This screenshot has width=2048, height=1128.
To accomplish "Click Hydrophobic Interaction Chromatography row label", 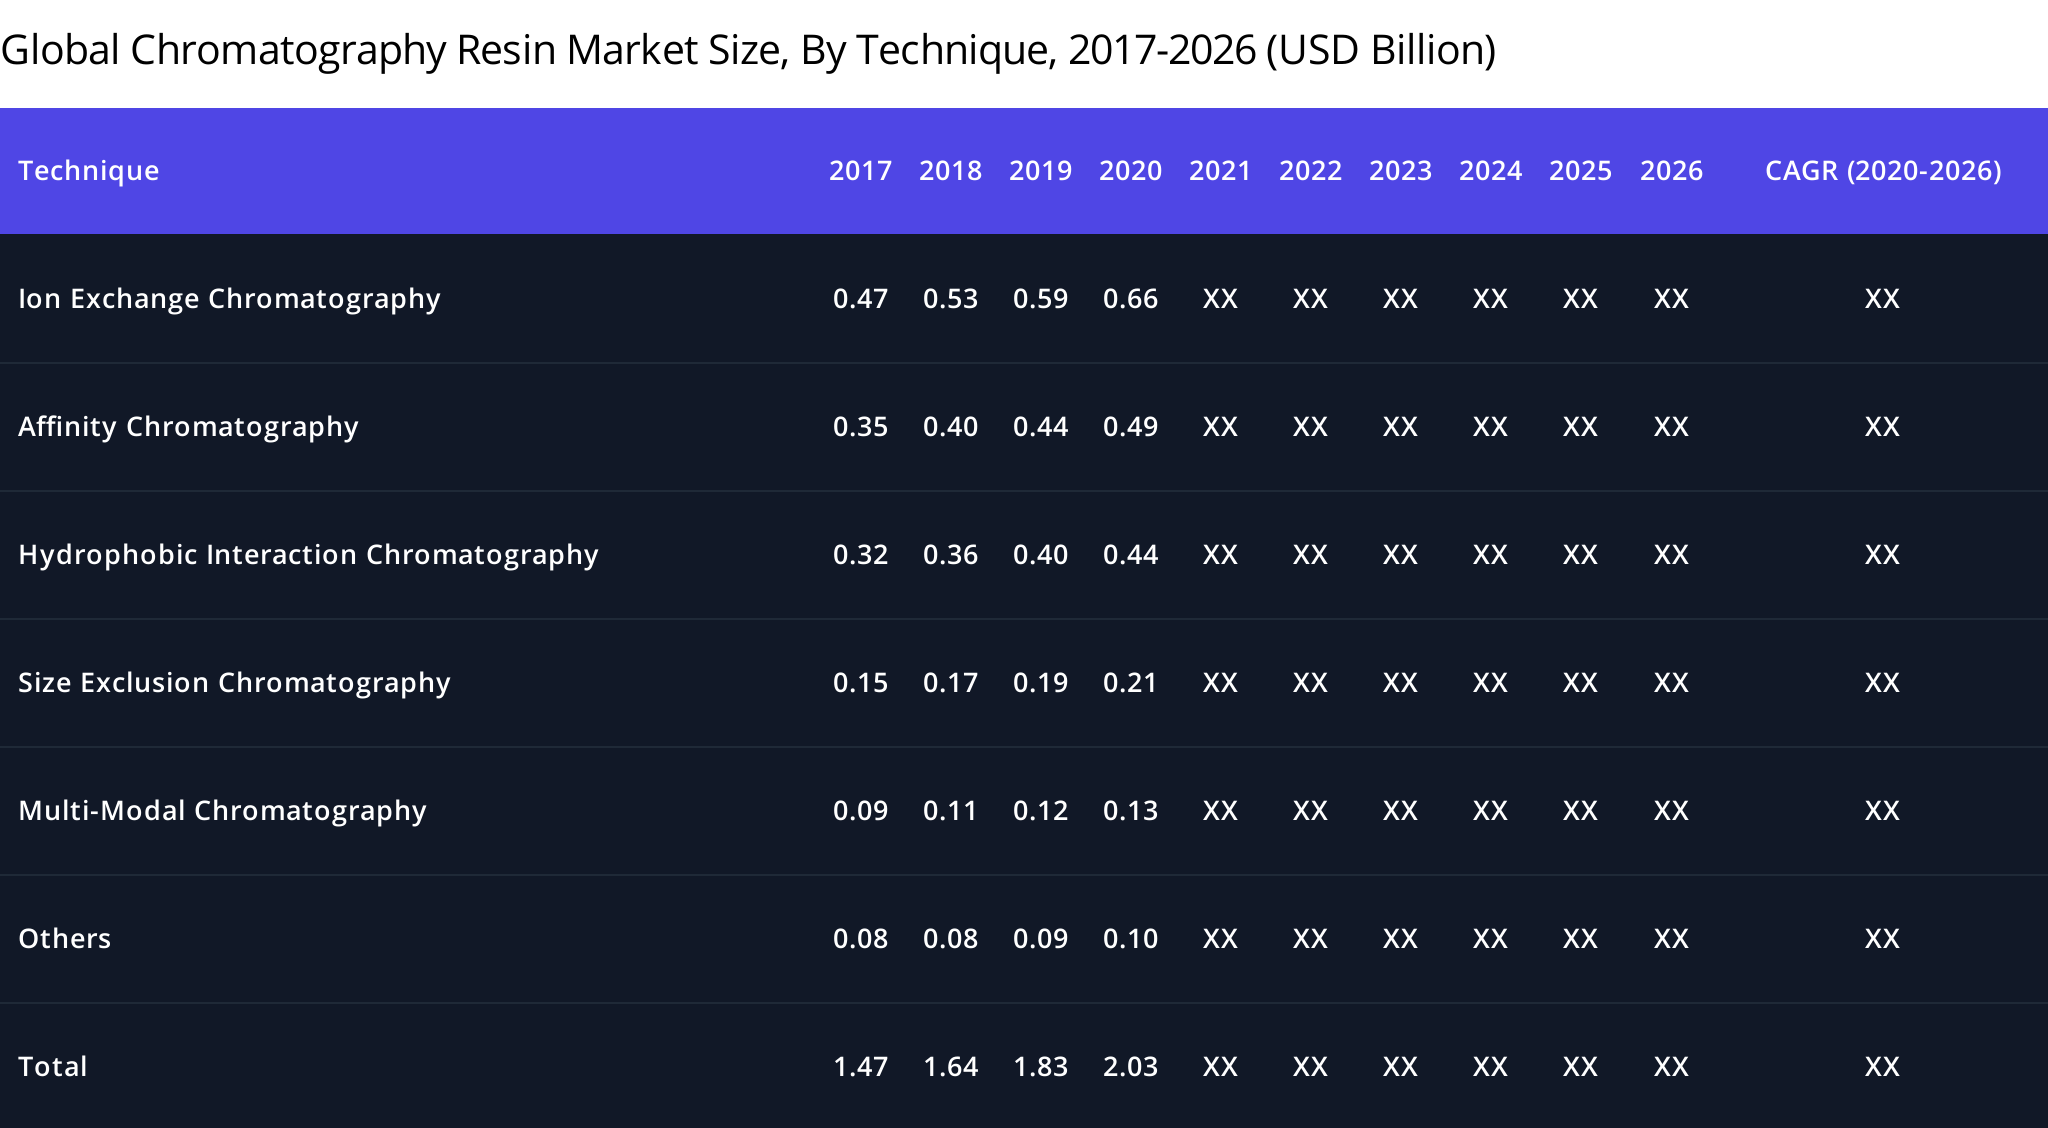I will pos(308,555).
